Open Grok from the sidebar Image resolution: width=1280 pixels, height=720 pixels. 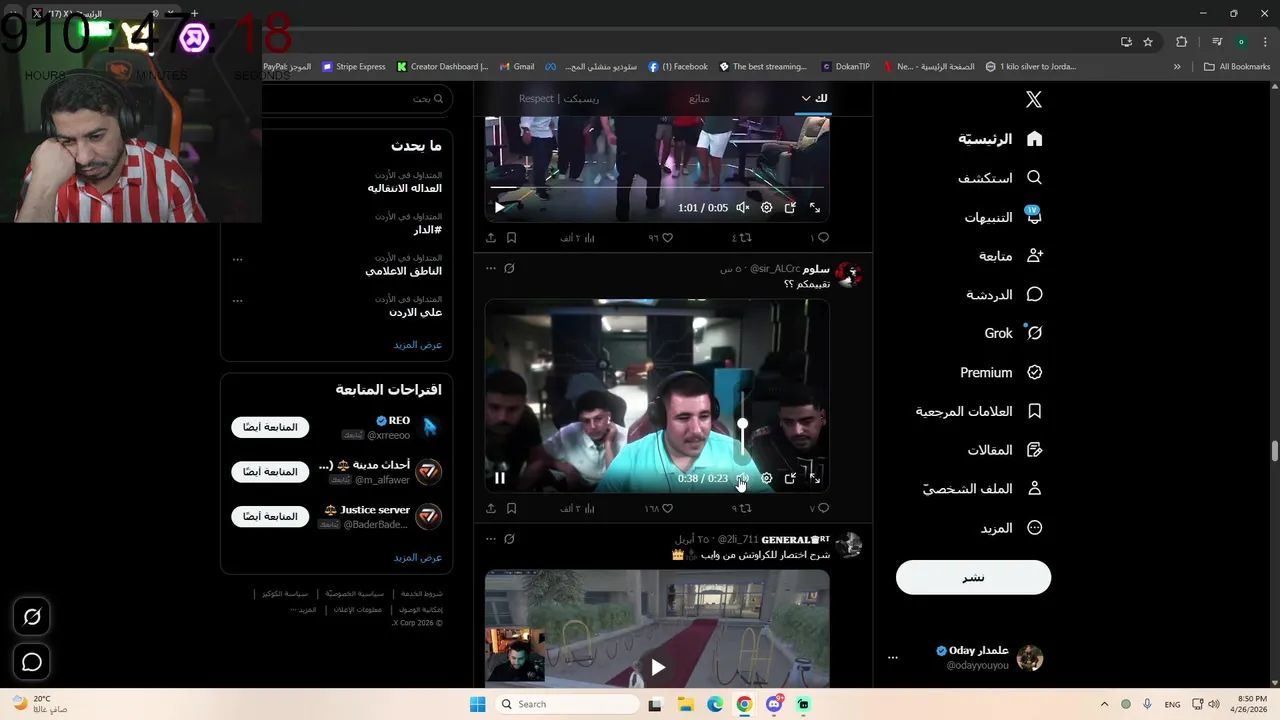click(x=1013, y=333)
